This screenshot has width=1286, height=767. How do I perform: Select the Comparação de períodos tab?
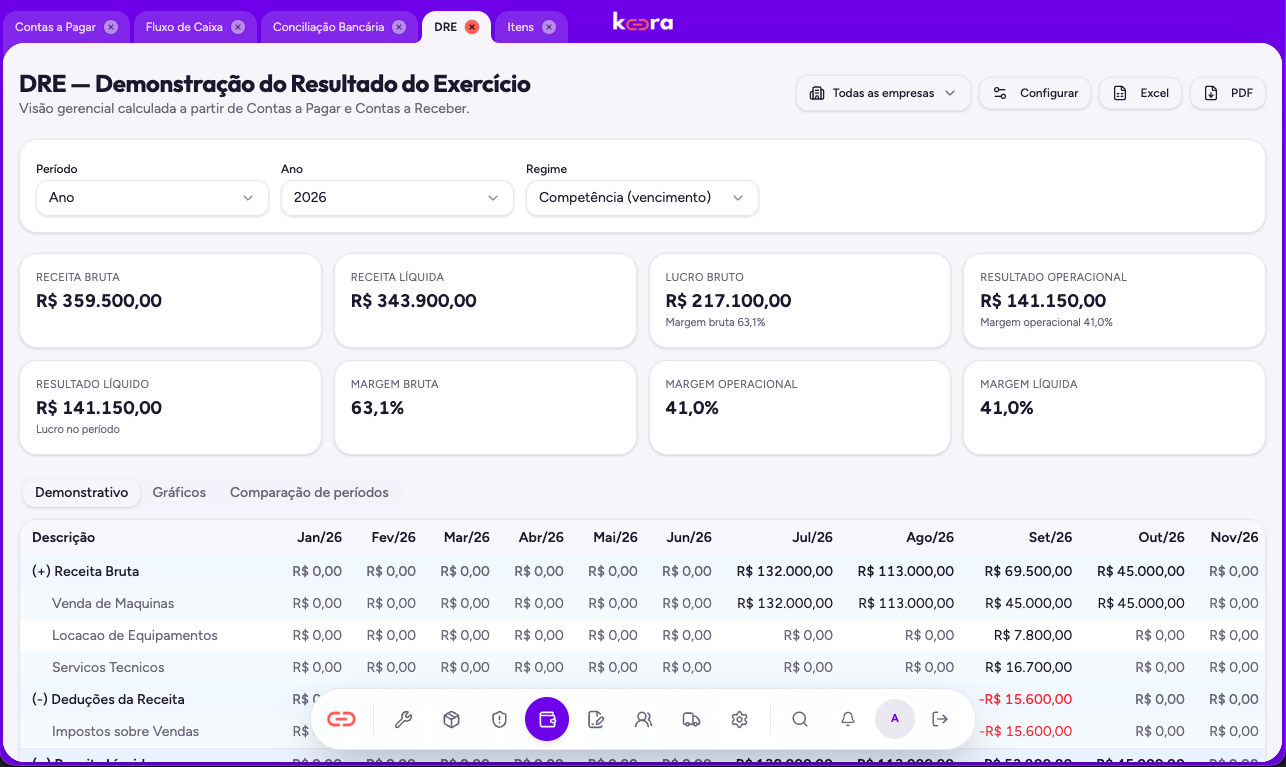(x=310, y=492)
